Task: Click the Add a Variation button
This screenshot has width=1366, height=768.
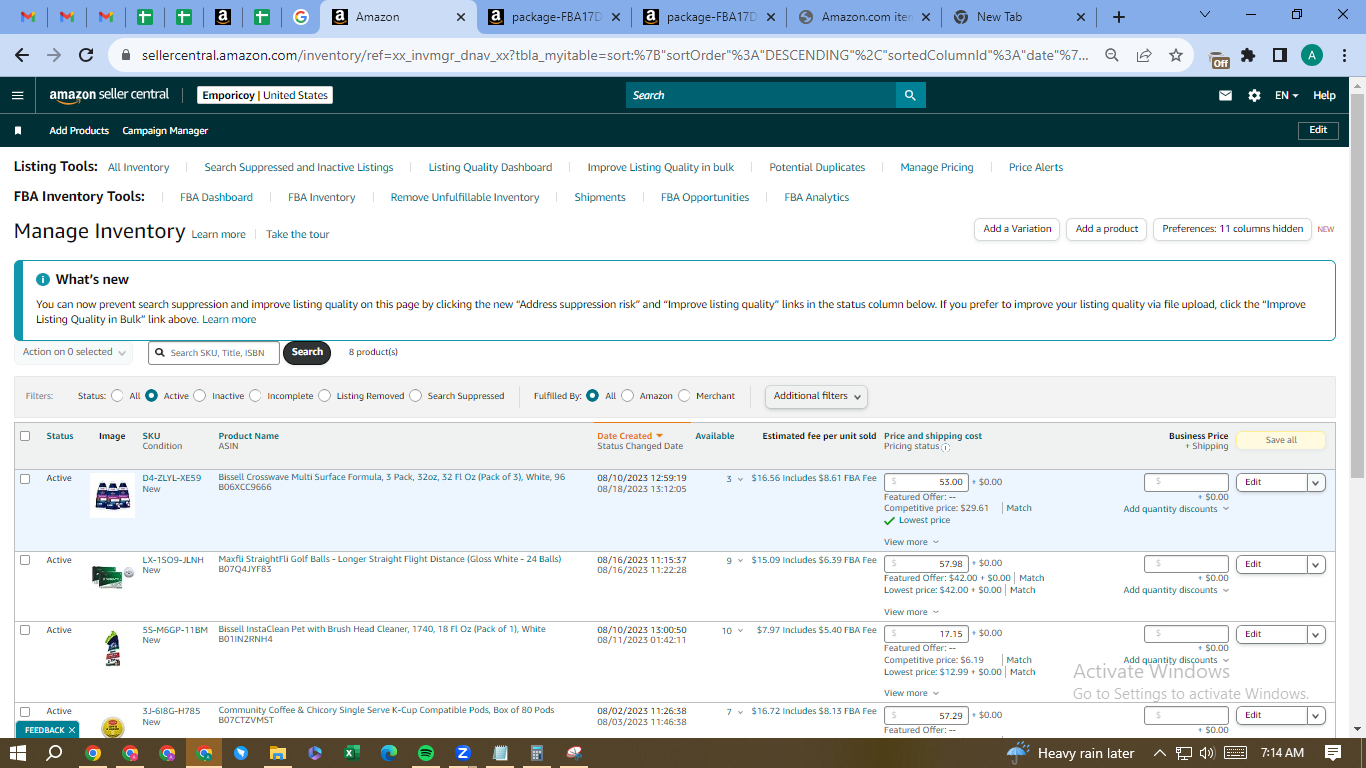Action: tap(1017, 229)
